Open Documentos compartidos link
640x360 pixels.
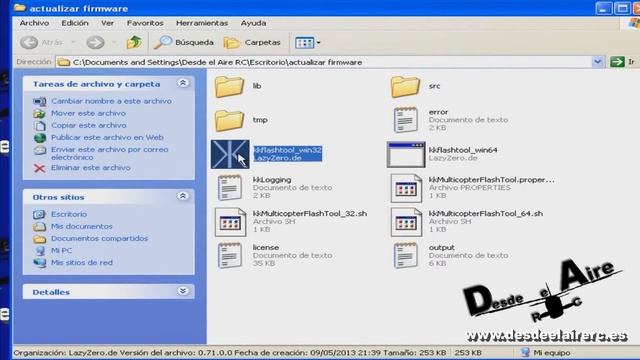pos(99,238)
